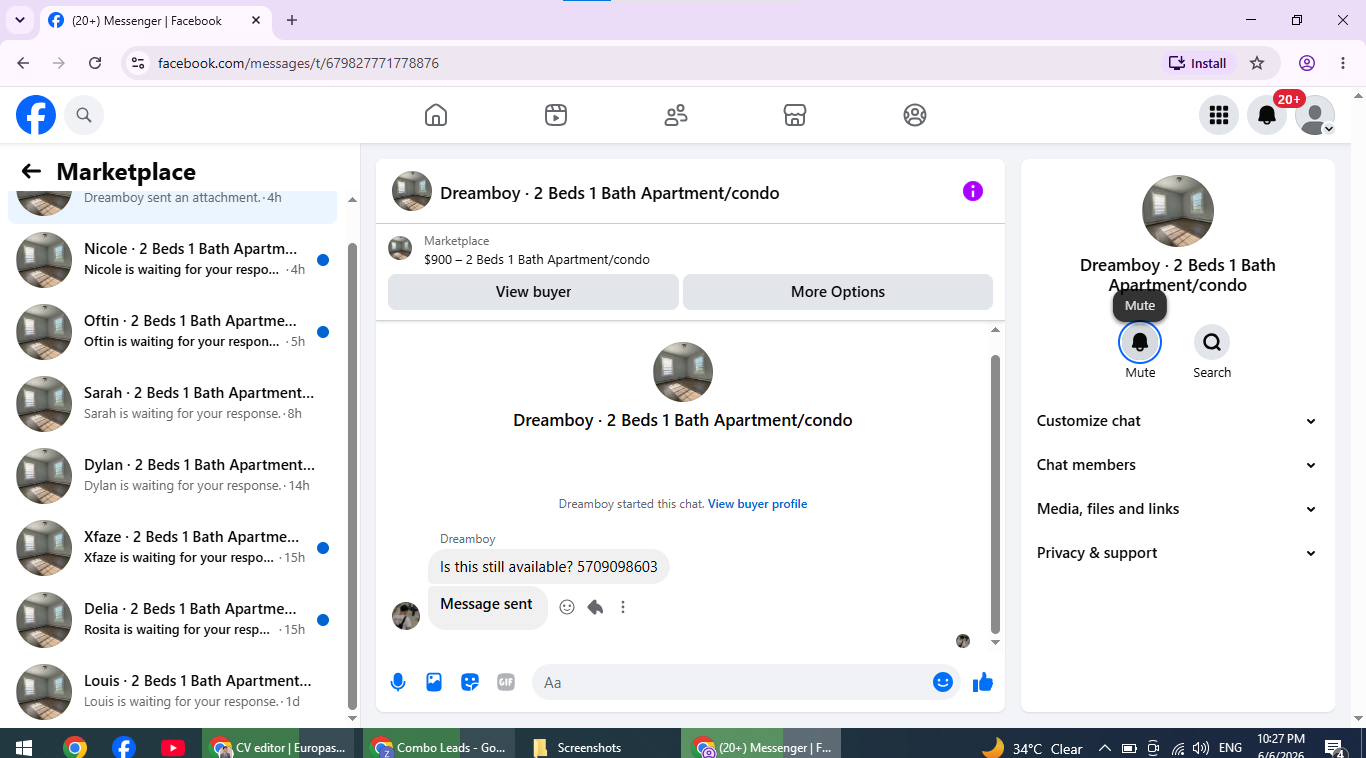Switch to CV editor | Europass taskbar window
The image size is (1366, 758).
pyautogui.click(x=277, y=747)
